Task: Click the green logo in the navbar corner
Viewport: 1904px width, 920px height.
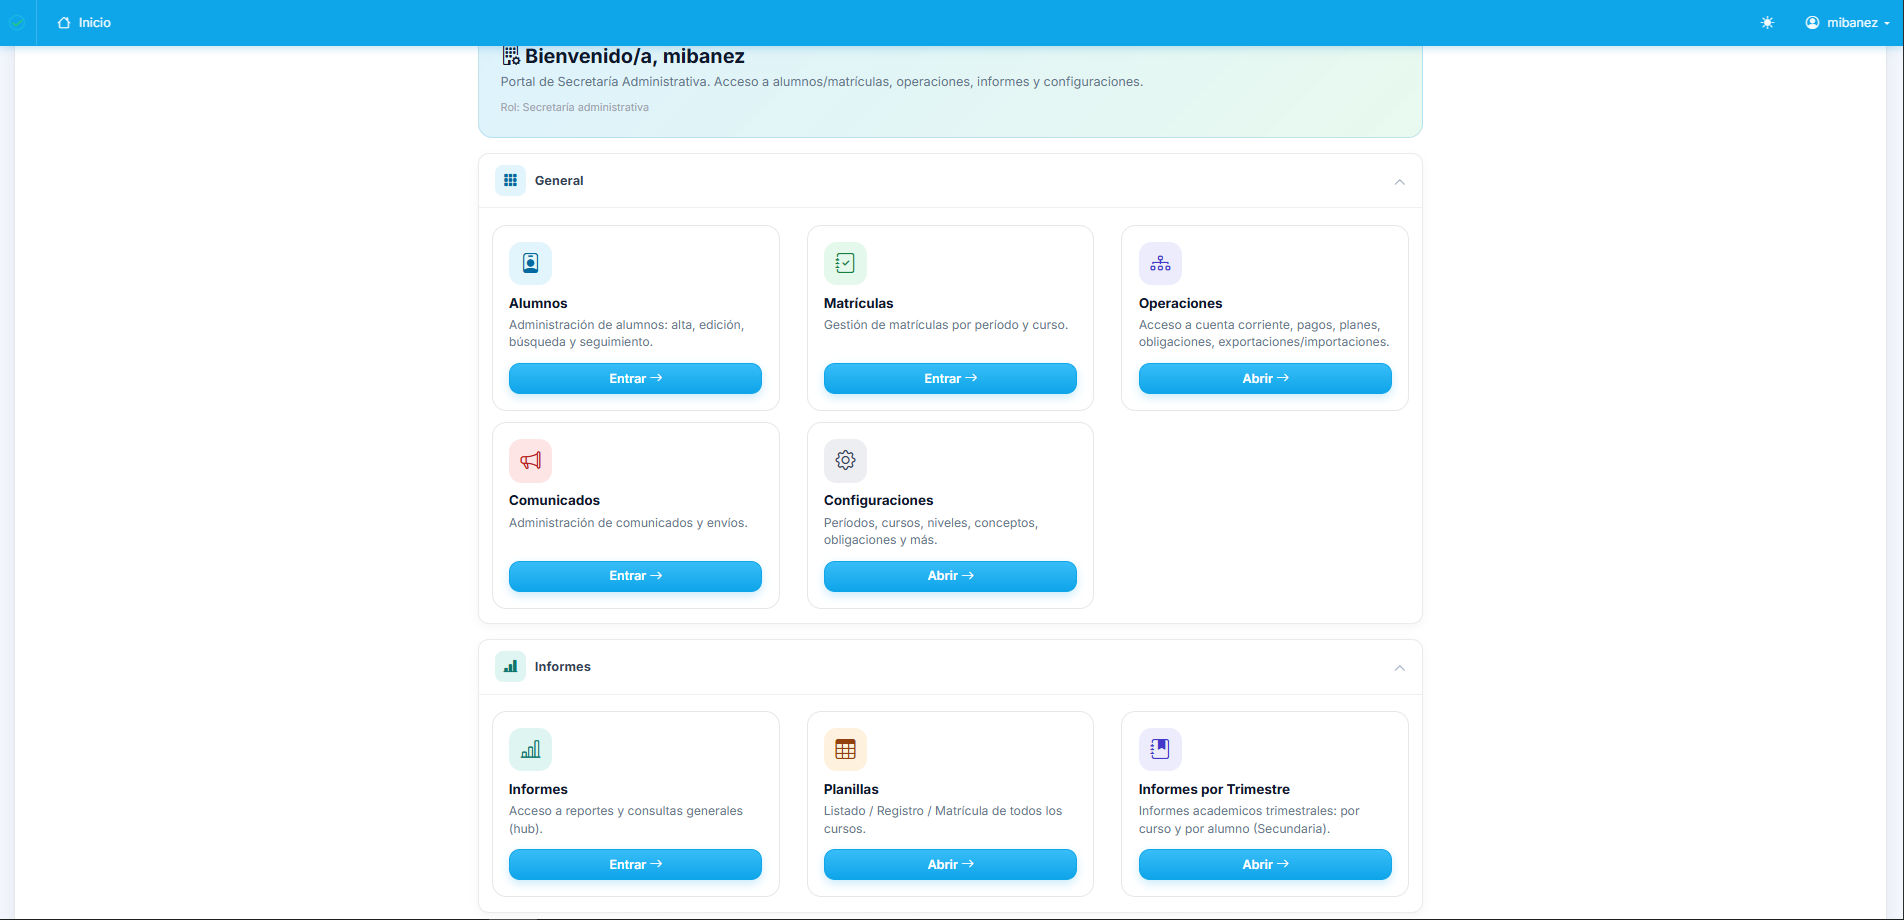Action: click(17, 23)
